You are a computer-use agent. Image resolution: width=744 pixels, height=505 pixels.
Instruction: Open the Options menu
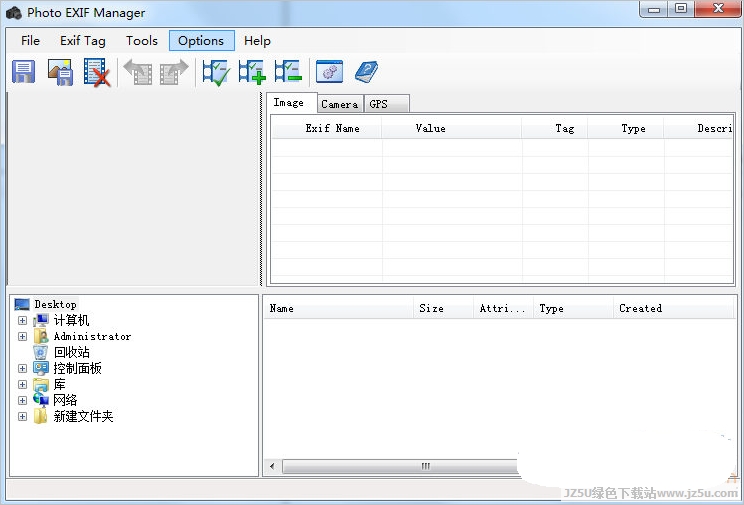tap(202, 41)
